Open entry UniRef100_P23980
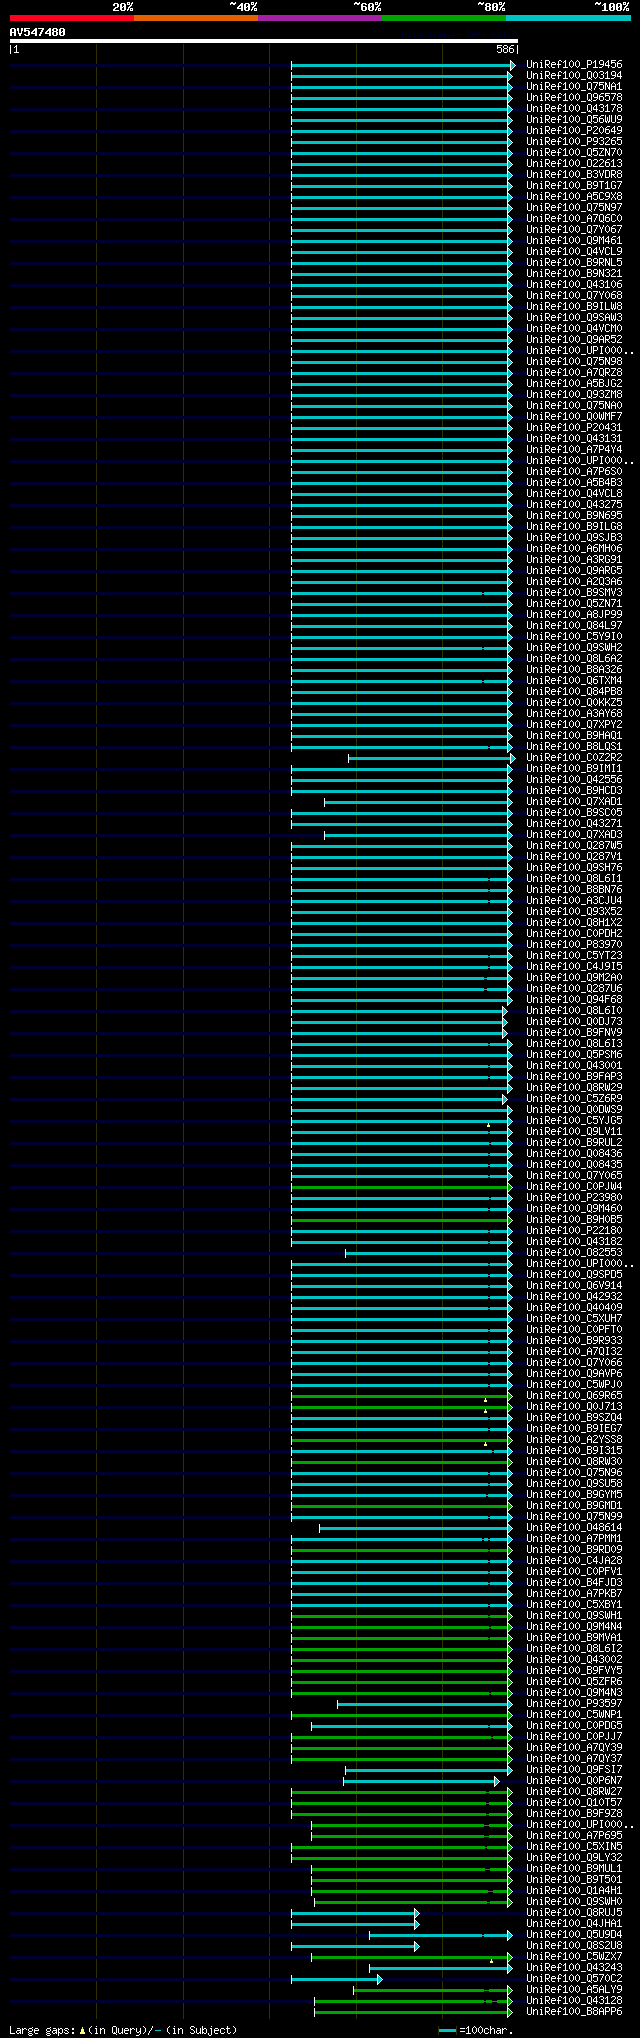The height and width of the screenshot is (2038, 640). (574, 1198)
